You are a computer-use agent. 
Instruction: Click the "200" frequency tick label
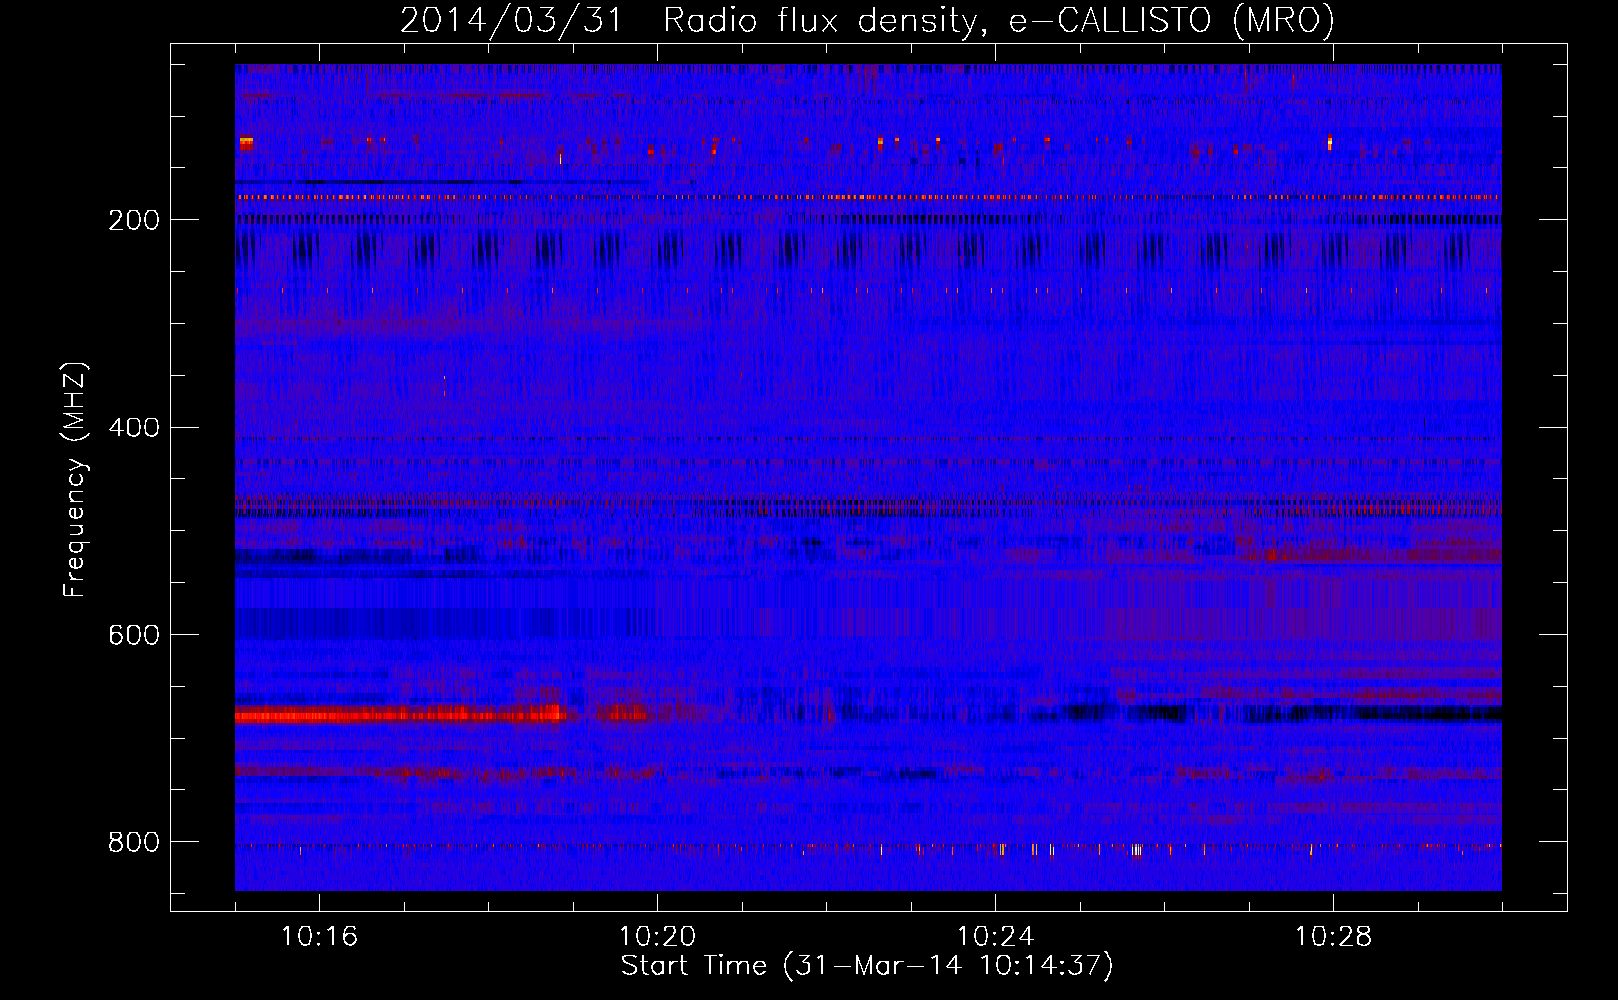[x=134, y=220]
